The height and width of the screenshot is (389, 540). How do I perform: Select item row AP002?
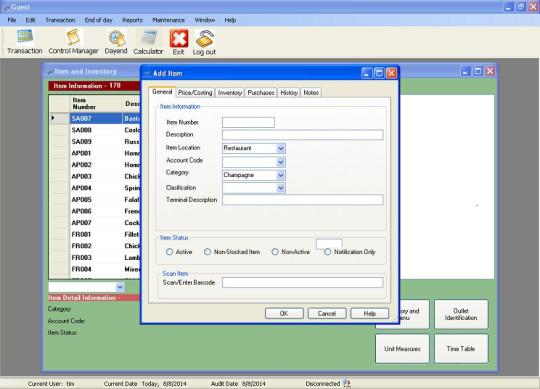pyautogui.click(x=95, y=165)
